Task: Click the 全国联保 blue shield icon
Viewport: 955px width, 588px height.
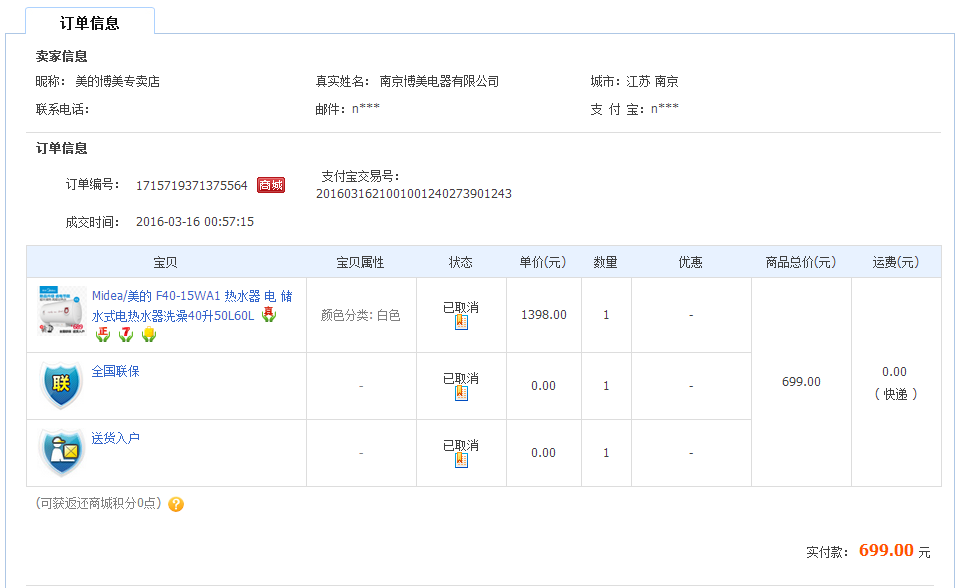Action: click(61, 385)
